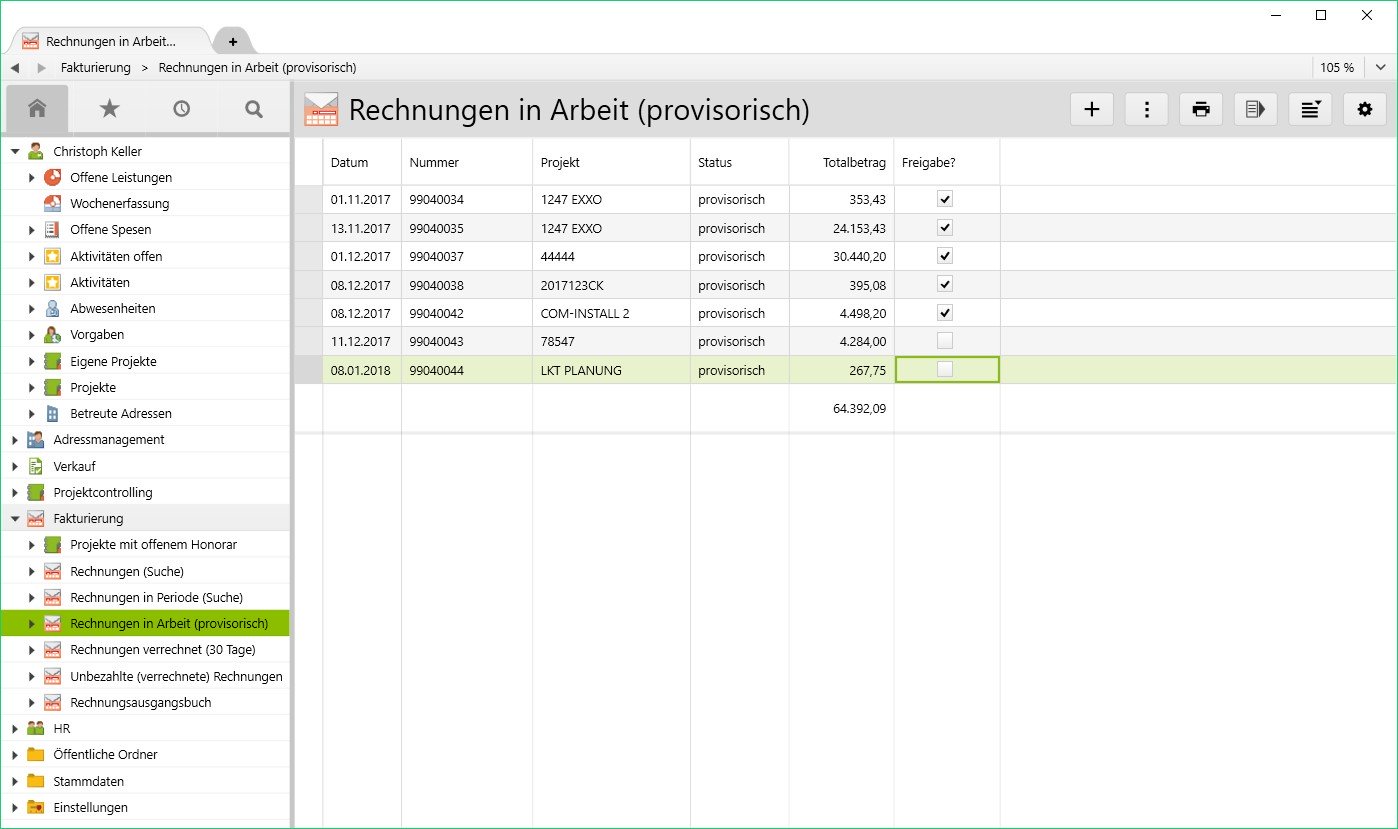1398x829 pixels.
Task: Print the invoice list
Action: pos(1200,109)
